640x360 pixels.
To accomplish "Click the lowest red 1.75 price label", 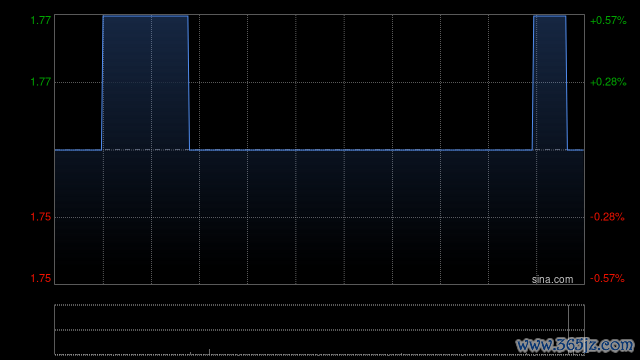I will [41, 278].
